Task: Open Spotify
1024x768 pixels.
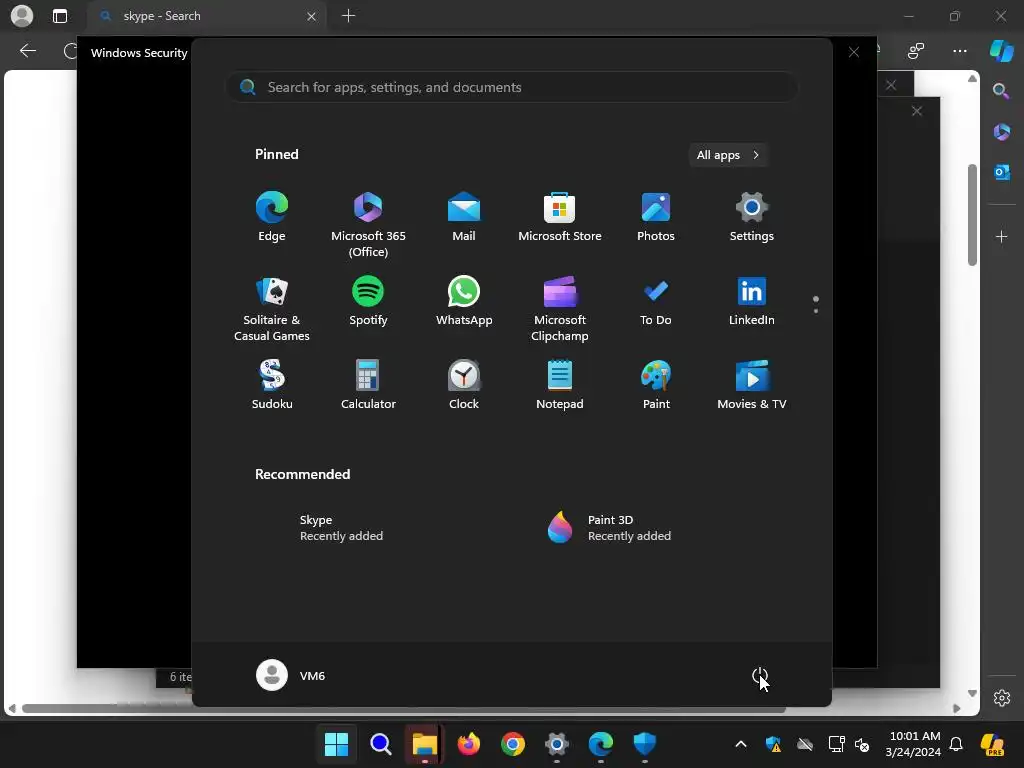Action: tap(368, 302)
